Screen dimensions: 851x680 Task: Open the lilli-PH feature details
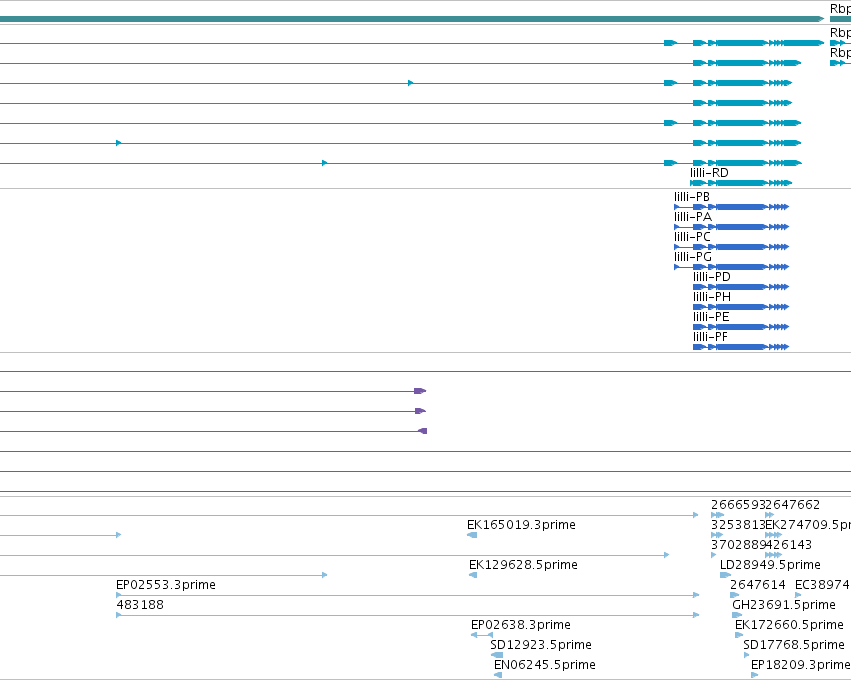pos(712,297)
